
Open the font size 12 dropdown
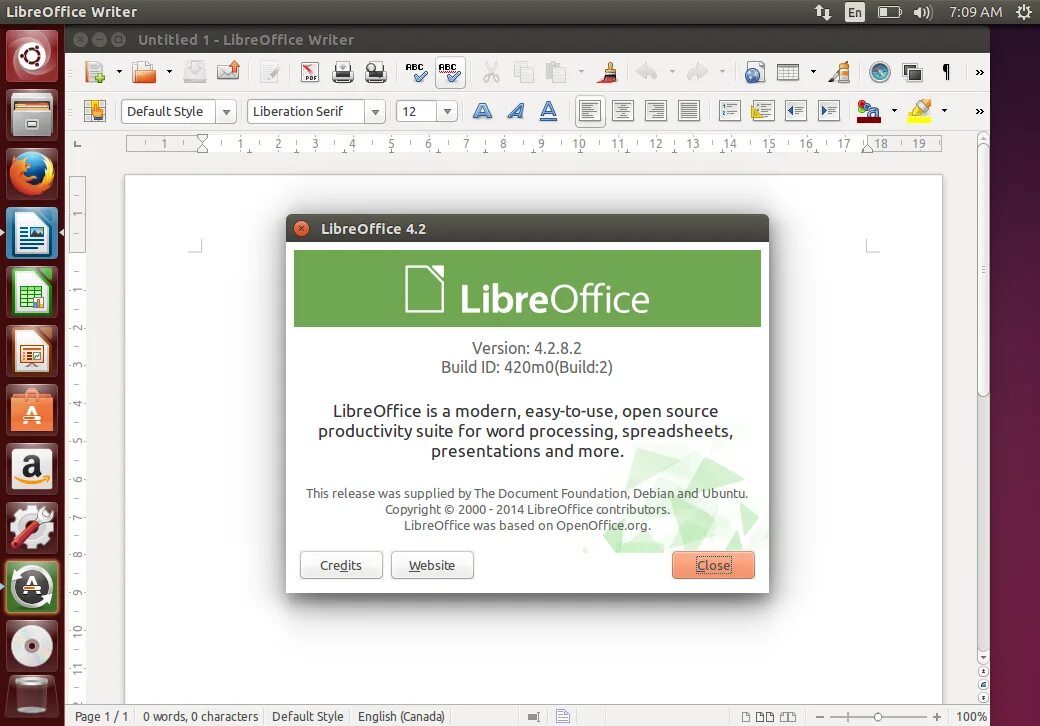(447, 111)
